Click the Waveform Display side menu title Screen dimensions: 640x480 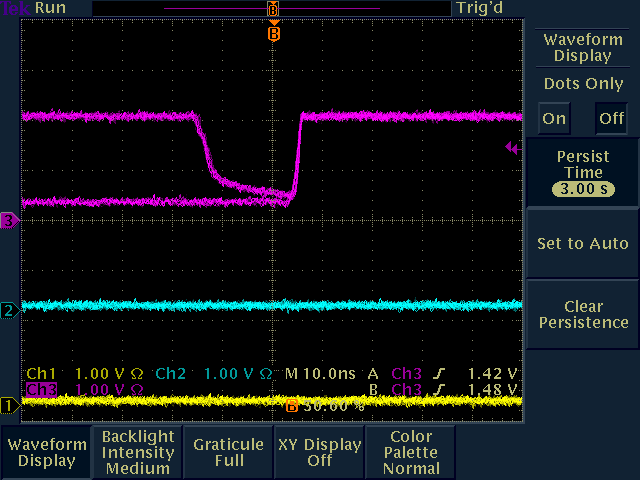(583, 47)
